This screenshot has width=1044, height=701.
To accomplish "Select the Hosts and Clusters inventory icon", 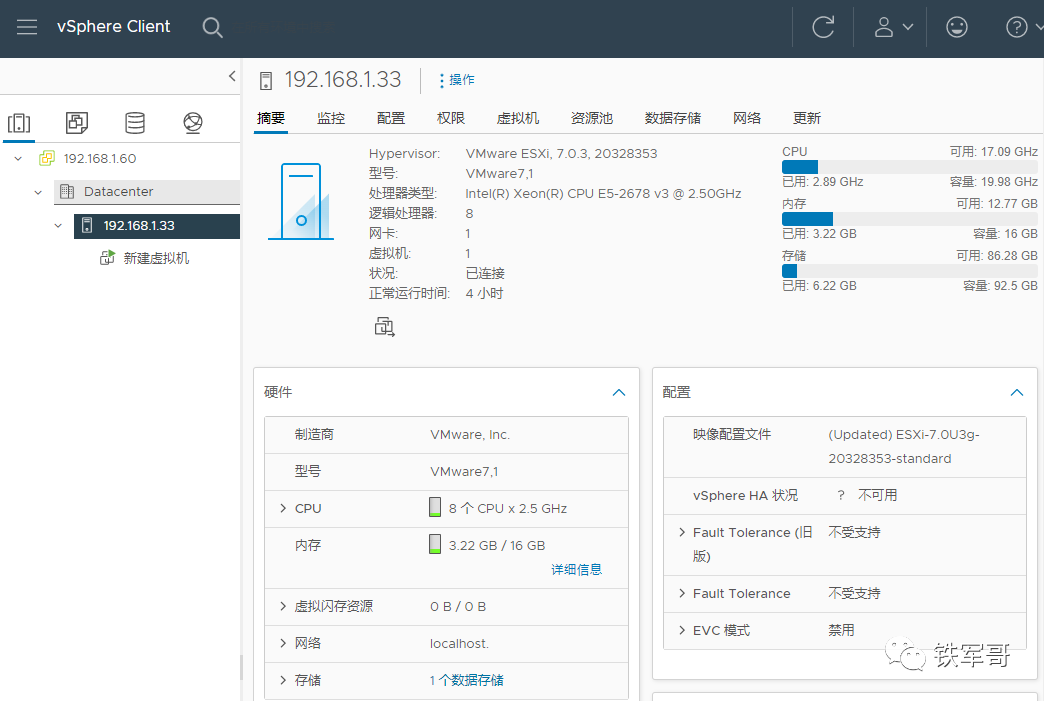I will click(20, 122).
